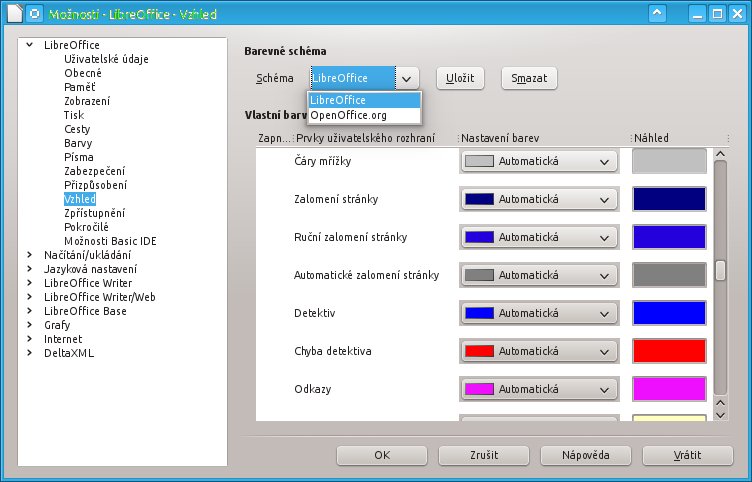Click the Uložit button
This screenshot has width=752, height=482.
460,78
